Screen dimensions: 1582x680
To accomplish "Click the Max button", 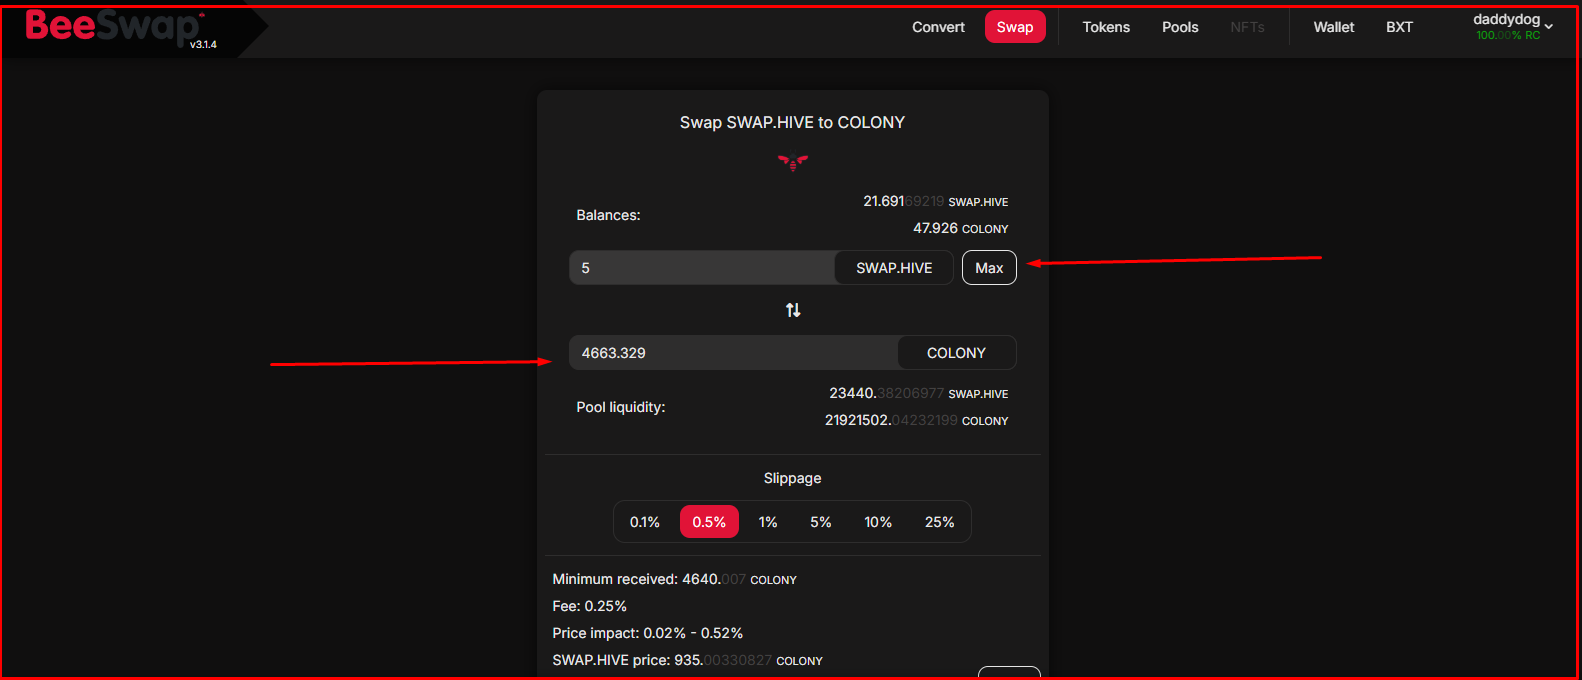I will 989,268.
